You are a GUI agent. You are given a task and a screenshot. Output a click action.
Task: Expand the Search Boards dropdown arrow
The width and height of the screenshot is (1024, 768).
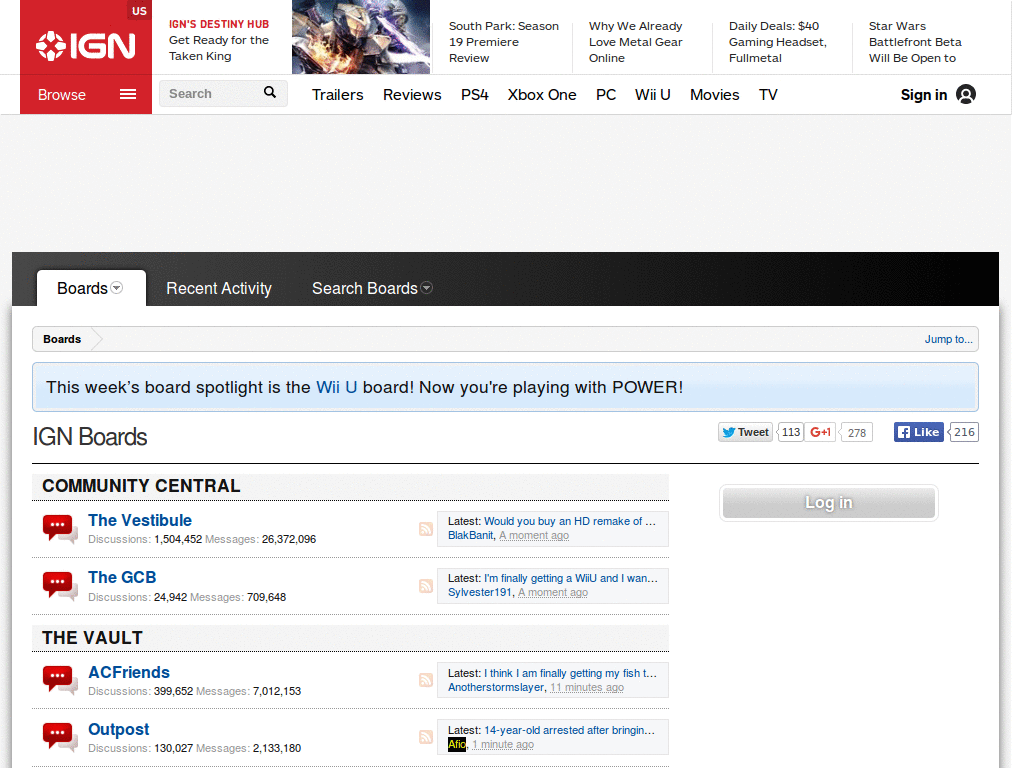click(x=426, y=288)
